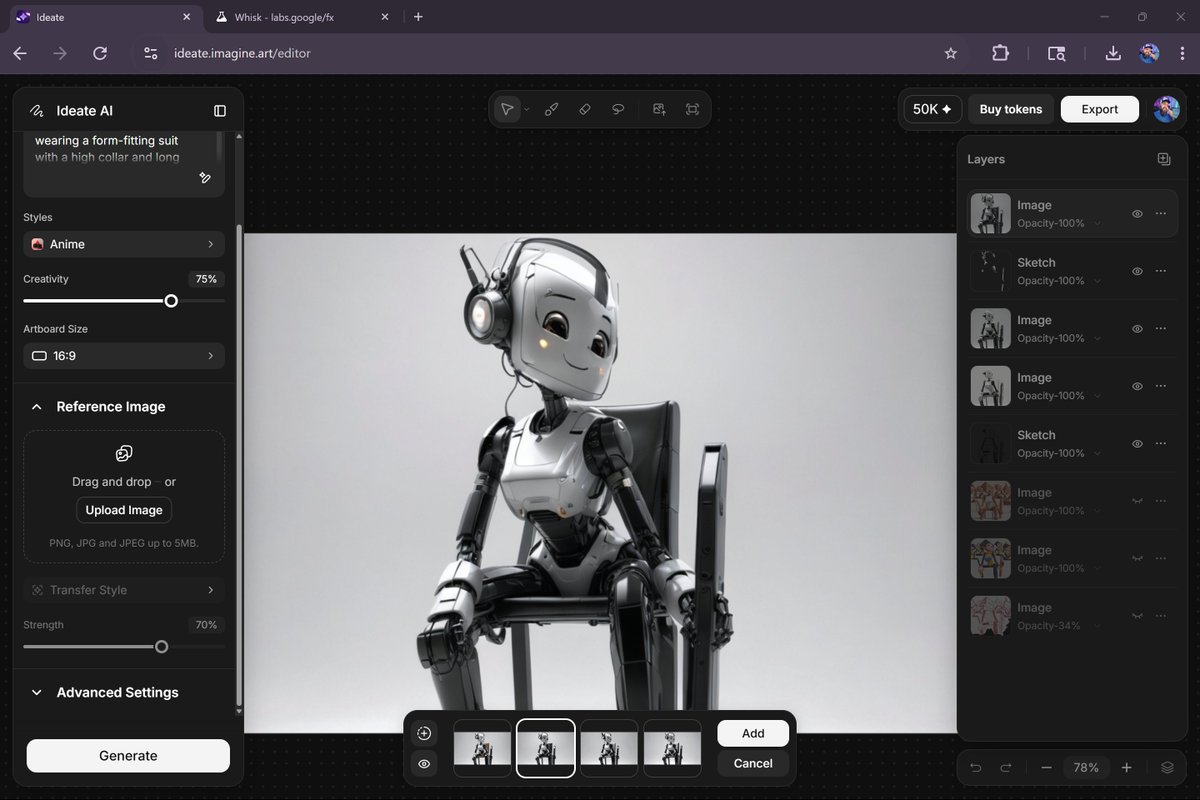
Task: Select the Eraser tool
Action: click(585, 109)
